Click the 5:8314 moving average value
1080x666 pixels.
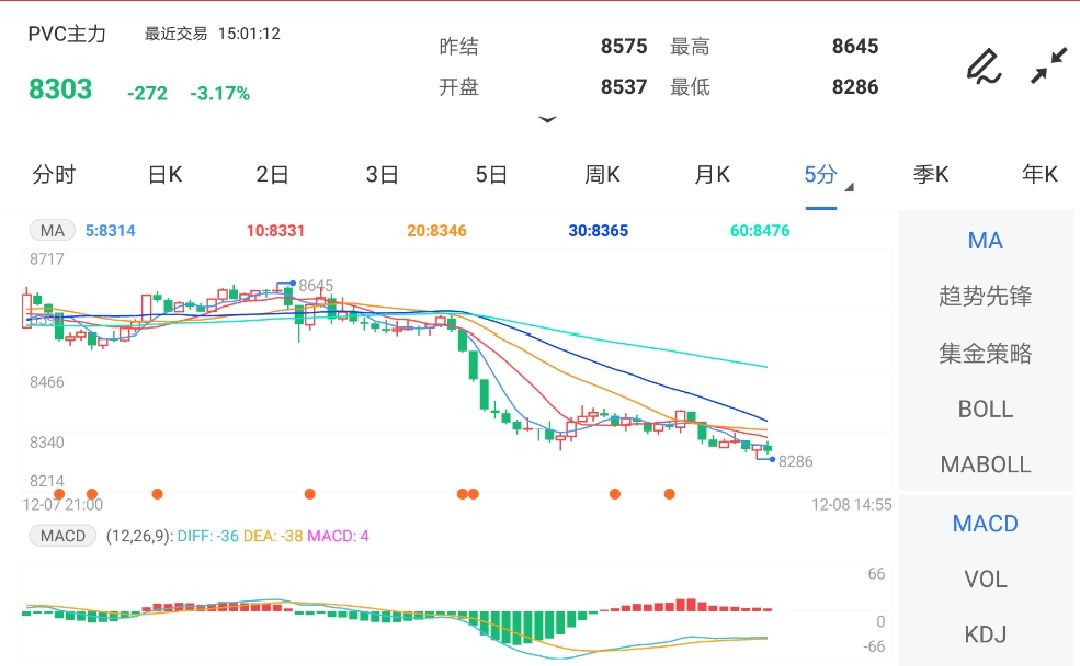110,231
